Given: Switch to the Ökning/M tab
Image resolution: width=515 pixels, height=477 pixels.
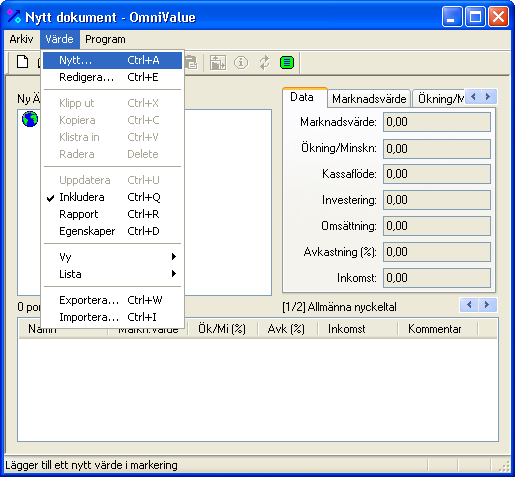Looking at the screenshot, I should [439, 99].
